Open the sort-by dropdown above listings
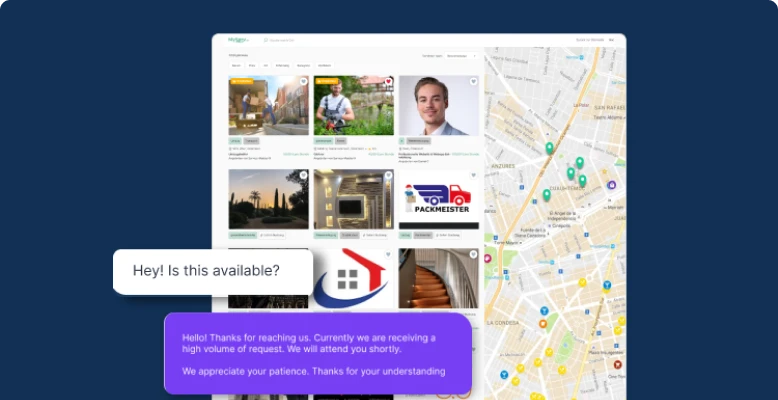Screen dimensions: 778x400 pos(461,56)
